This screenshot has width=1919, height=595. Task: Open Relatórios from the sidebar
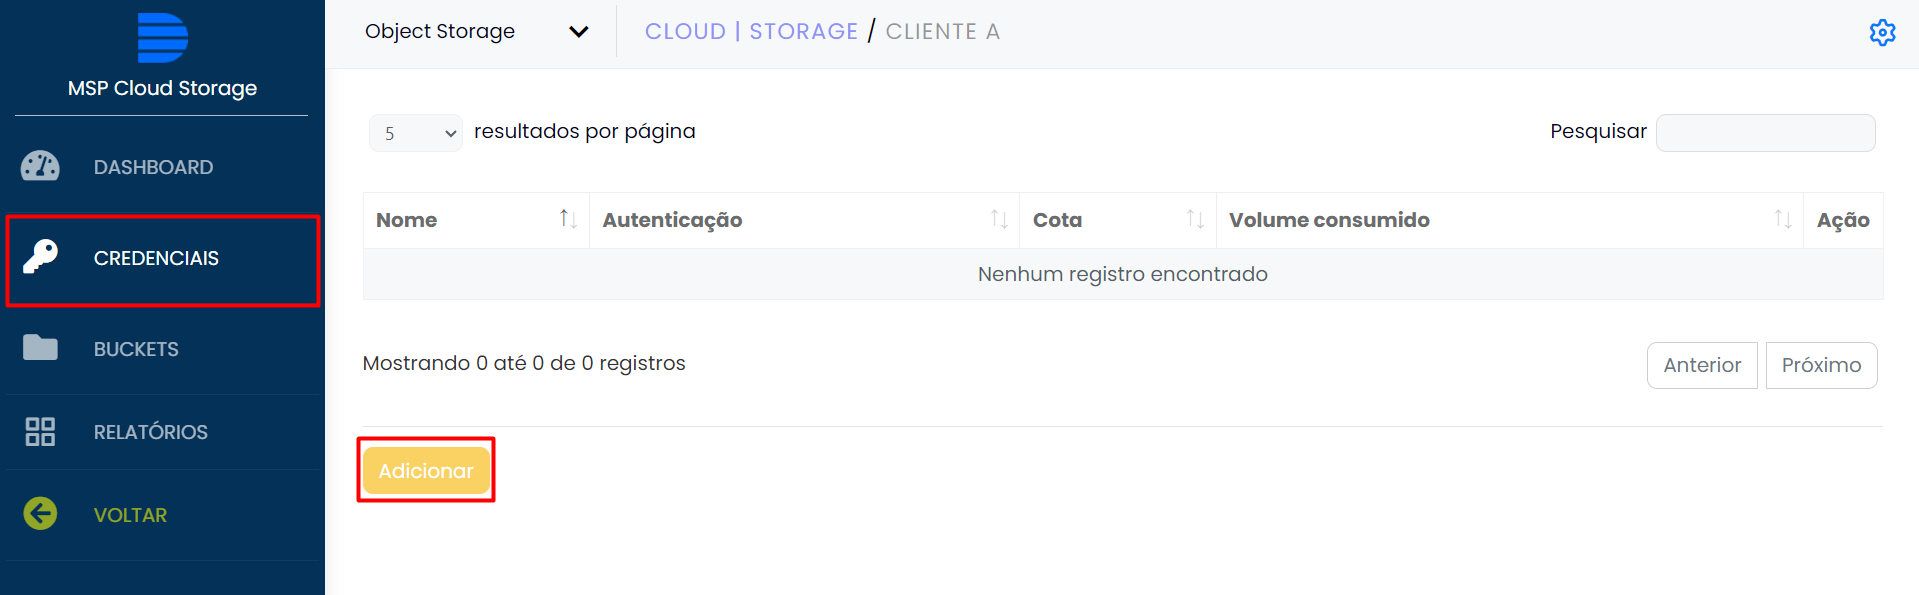[x=151, y=432]
